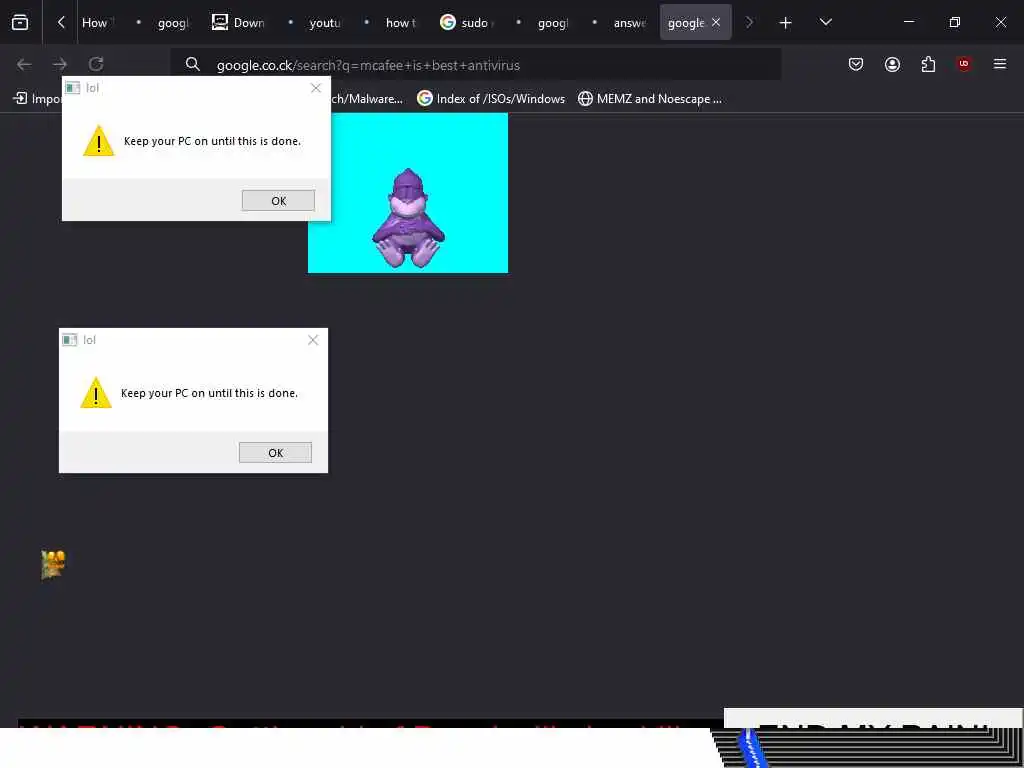
Task: Click the small yellow icon at the lower left
Action: click(x=53, y=565)
